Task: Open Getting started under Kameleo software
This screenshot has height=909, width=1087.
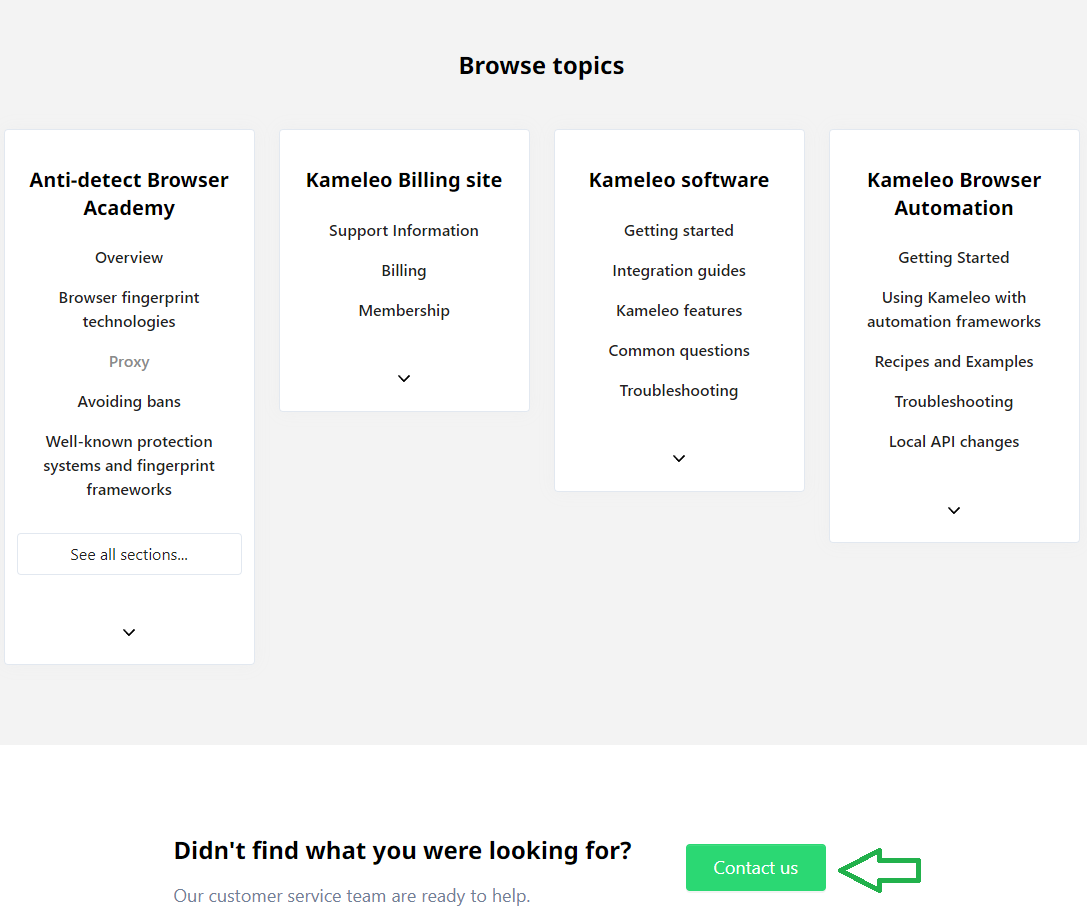Action: tap(679, 230)
